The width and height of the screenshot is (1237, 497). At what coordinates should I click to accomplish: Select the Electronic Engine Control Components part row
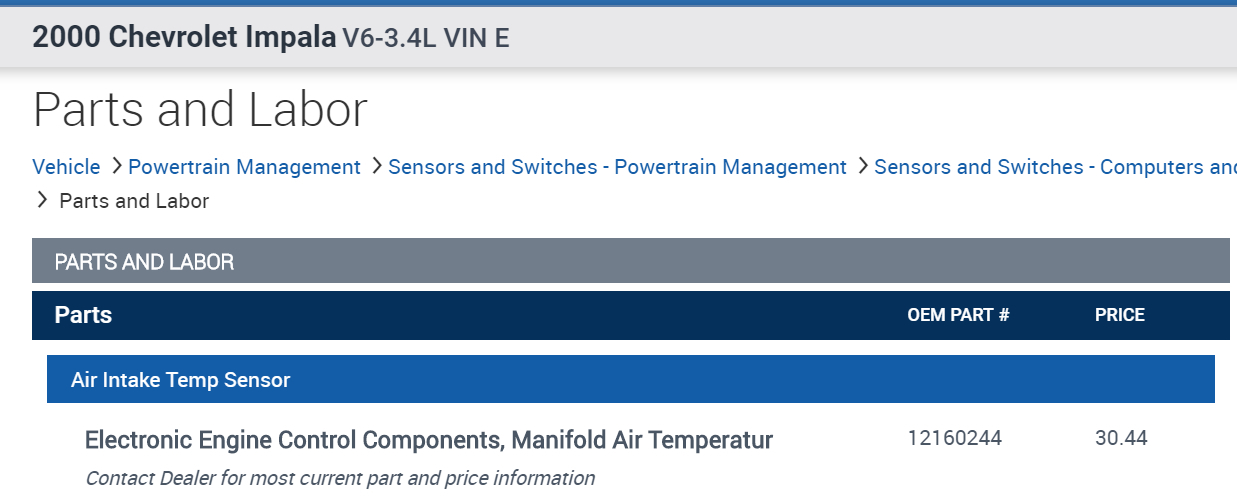coord(428,439)
